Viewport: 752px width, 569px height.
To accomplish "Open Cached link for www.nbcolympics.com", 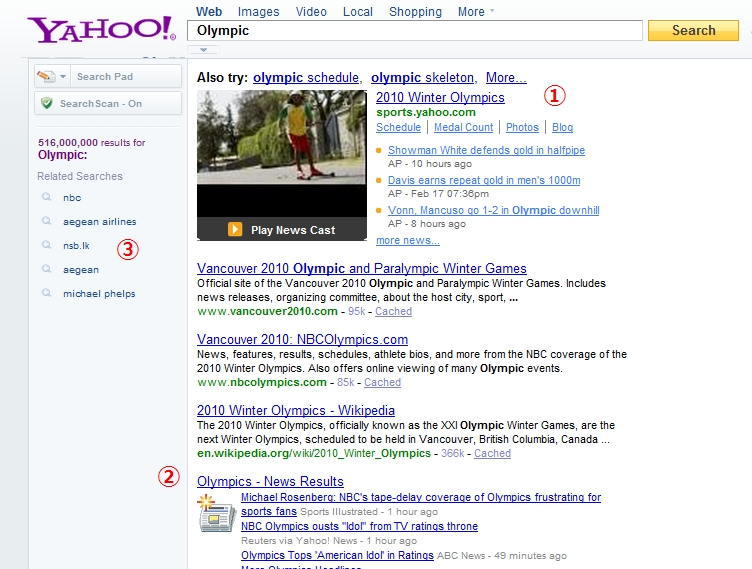I will [382, 382].
